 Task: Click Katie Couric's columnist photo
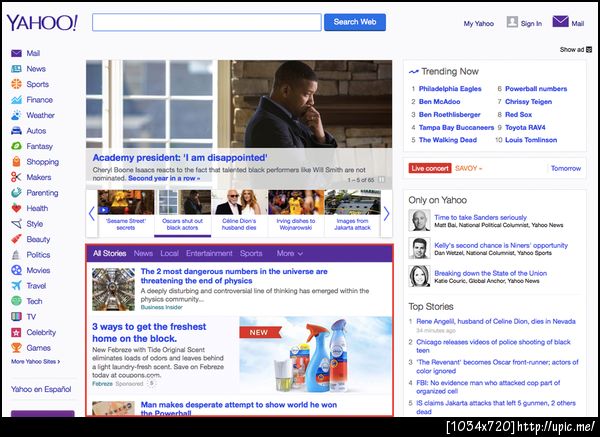pos(419,276)
